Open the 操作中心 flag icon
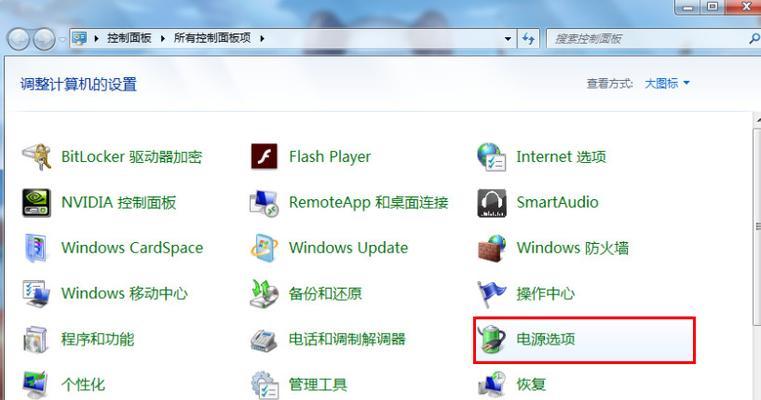Viewport: 761px width, 400px height. click(x=491, y=294)
